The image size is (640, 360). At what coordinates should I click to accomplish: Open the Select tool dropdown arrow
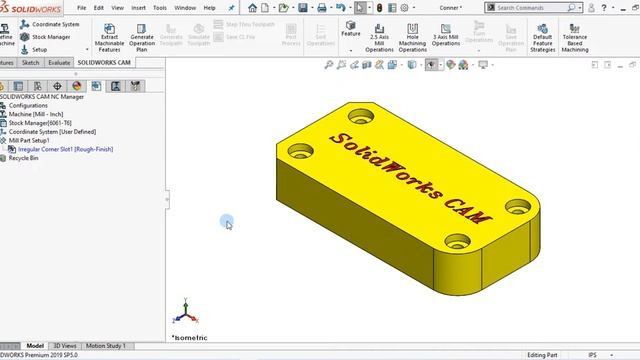369,8
